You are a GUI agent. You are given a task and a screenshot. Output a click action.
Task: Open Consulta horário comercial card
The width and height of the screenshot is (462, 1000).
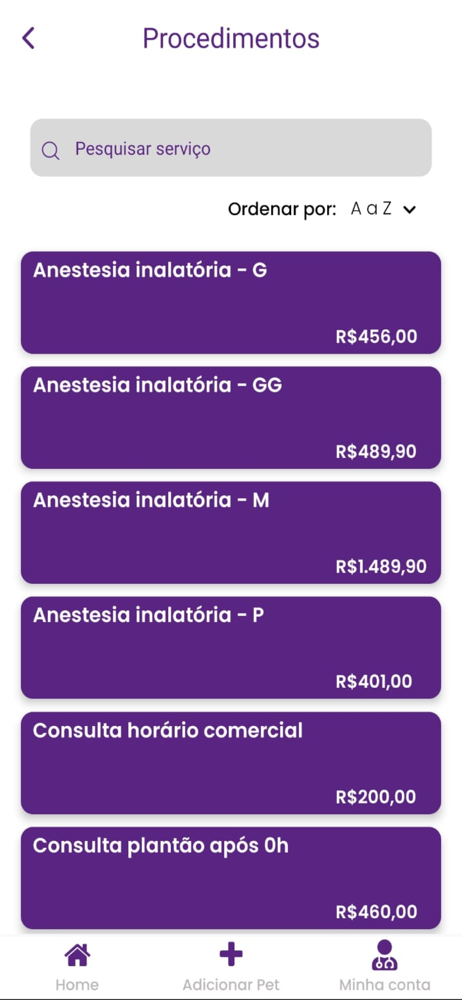point(231,763)
